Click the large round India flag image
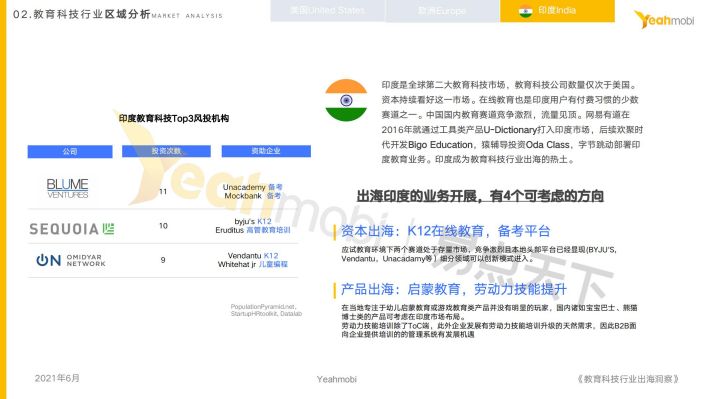Viewport: 710px width, 399px height. 346,100
